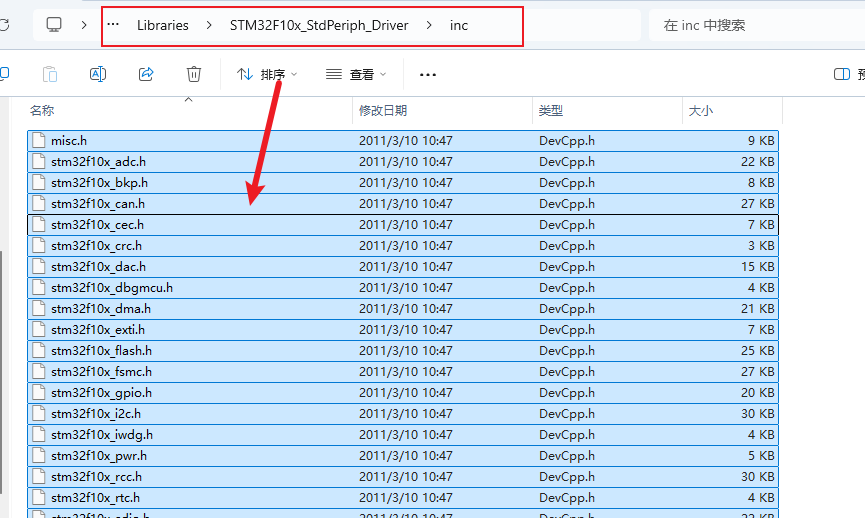Click the DevCpp.h type of stm32f10x_exti.h
Viewport: 865px width, 518px height.
567,329
